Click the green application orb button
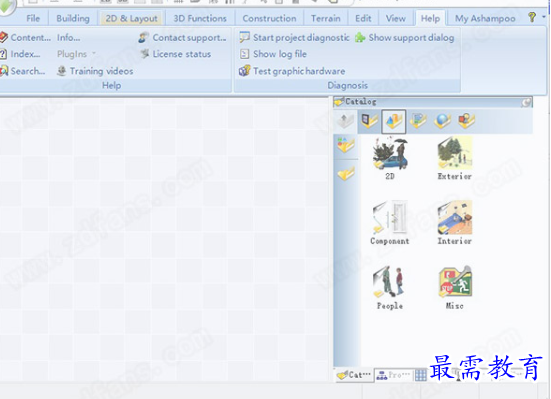 tap(6, 5)
